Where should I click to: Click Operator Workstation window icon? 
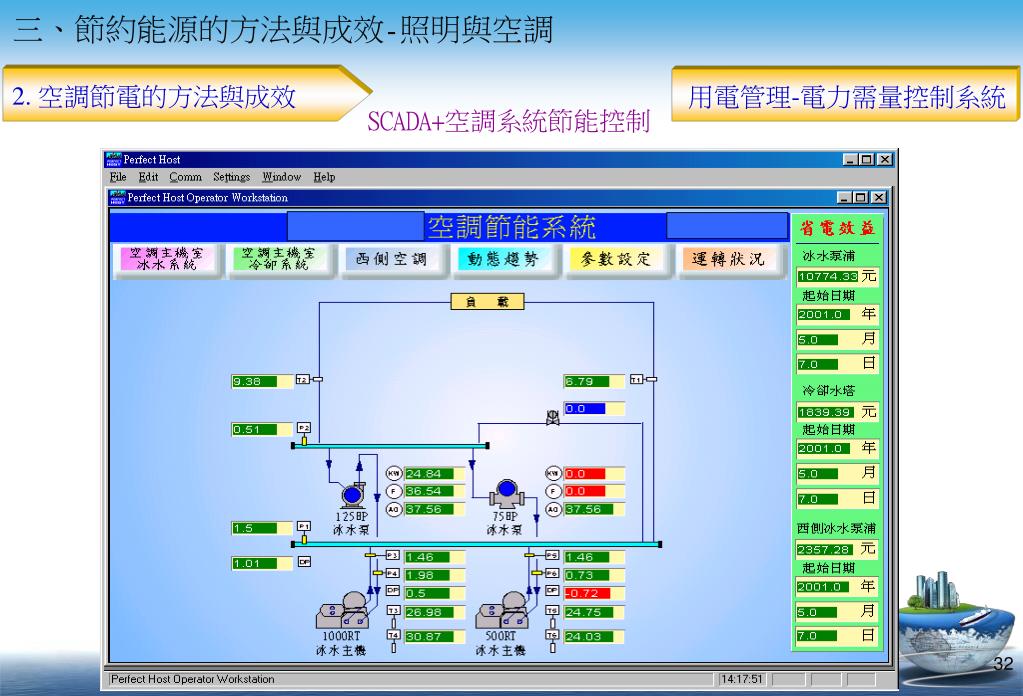click(x=117, y=197)
